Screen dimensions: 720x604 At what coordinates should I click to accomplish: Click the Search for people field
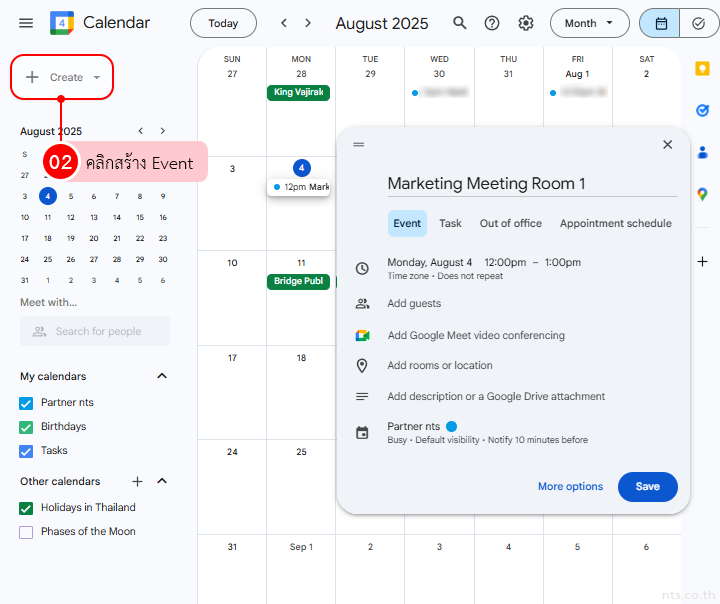point(95,331)
